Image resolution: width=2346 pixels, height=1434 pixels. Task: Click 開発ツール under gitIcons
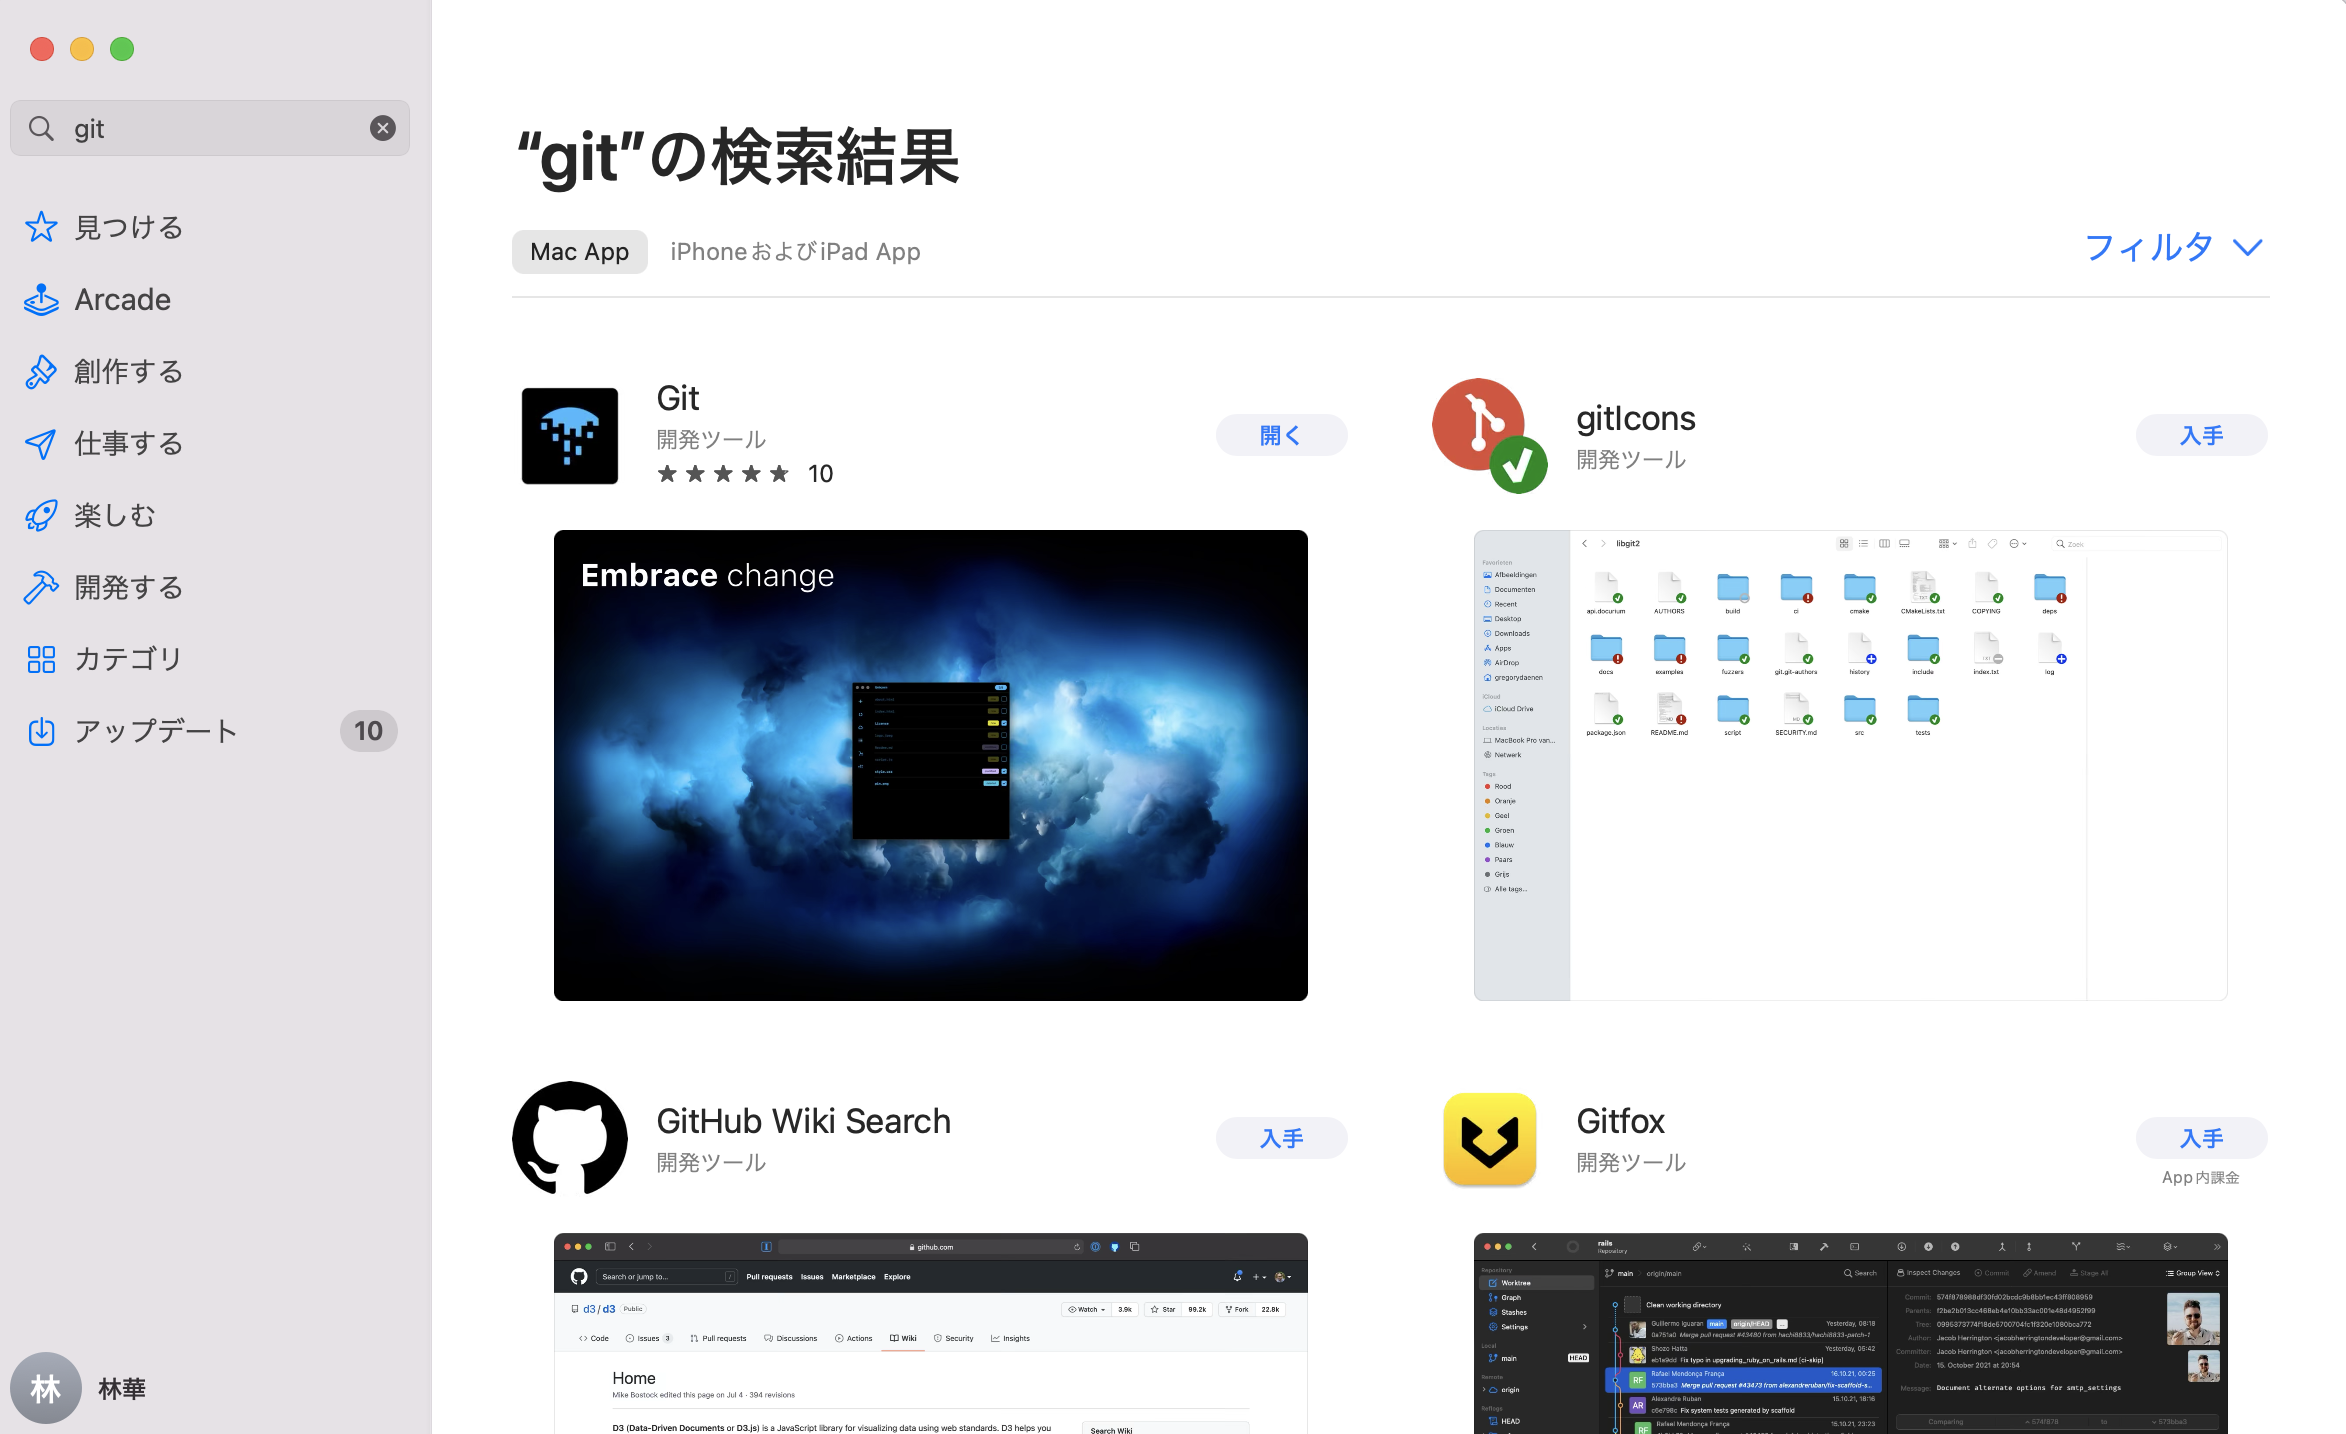click(x=1631, y=459)
